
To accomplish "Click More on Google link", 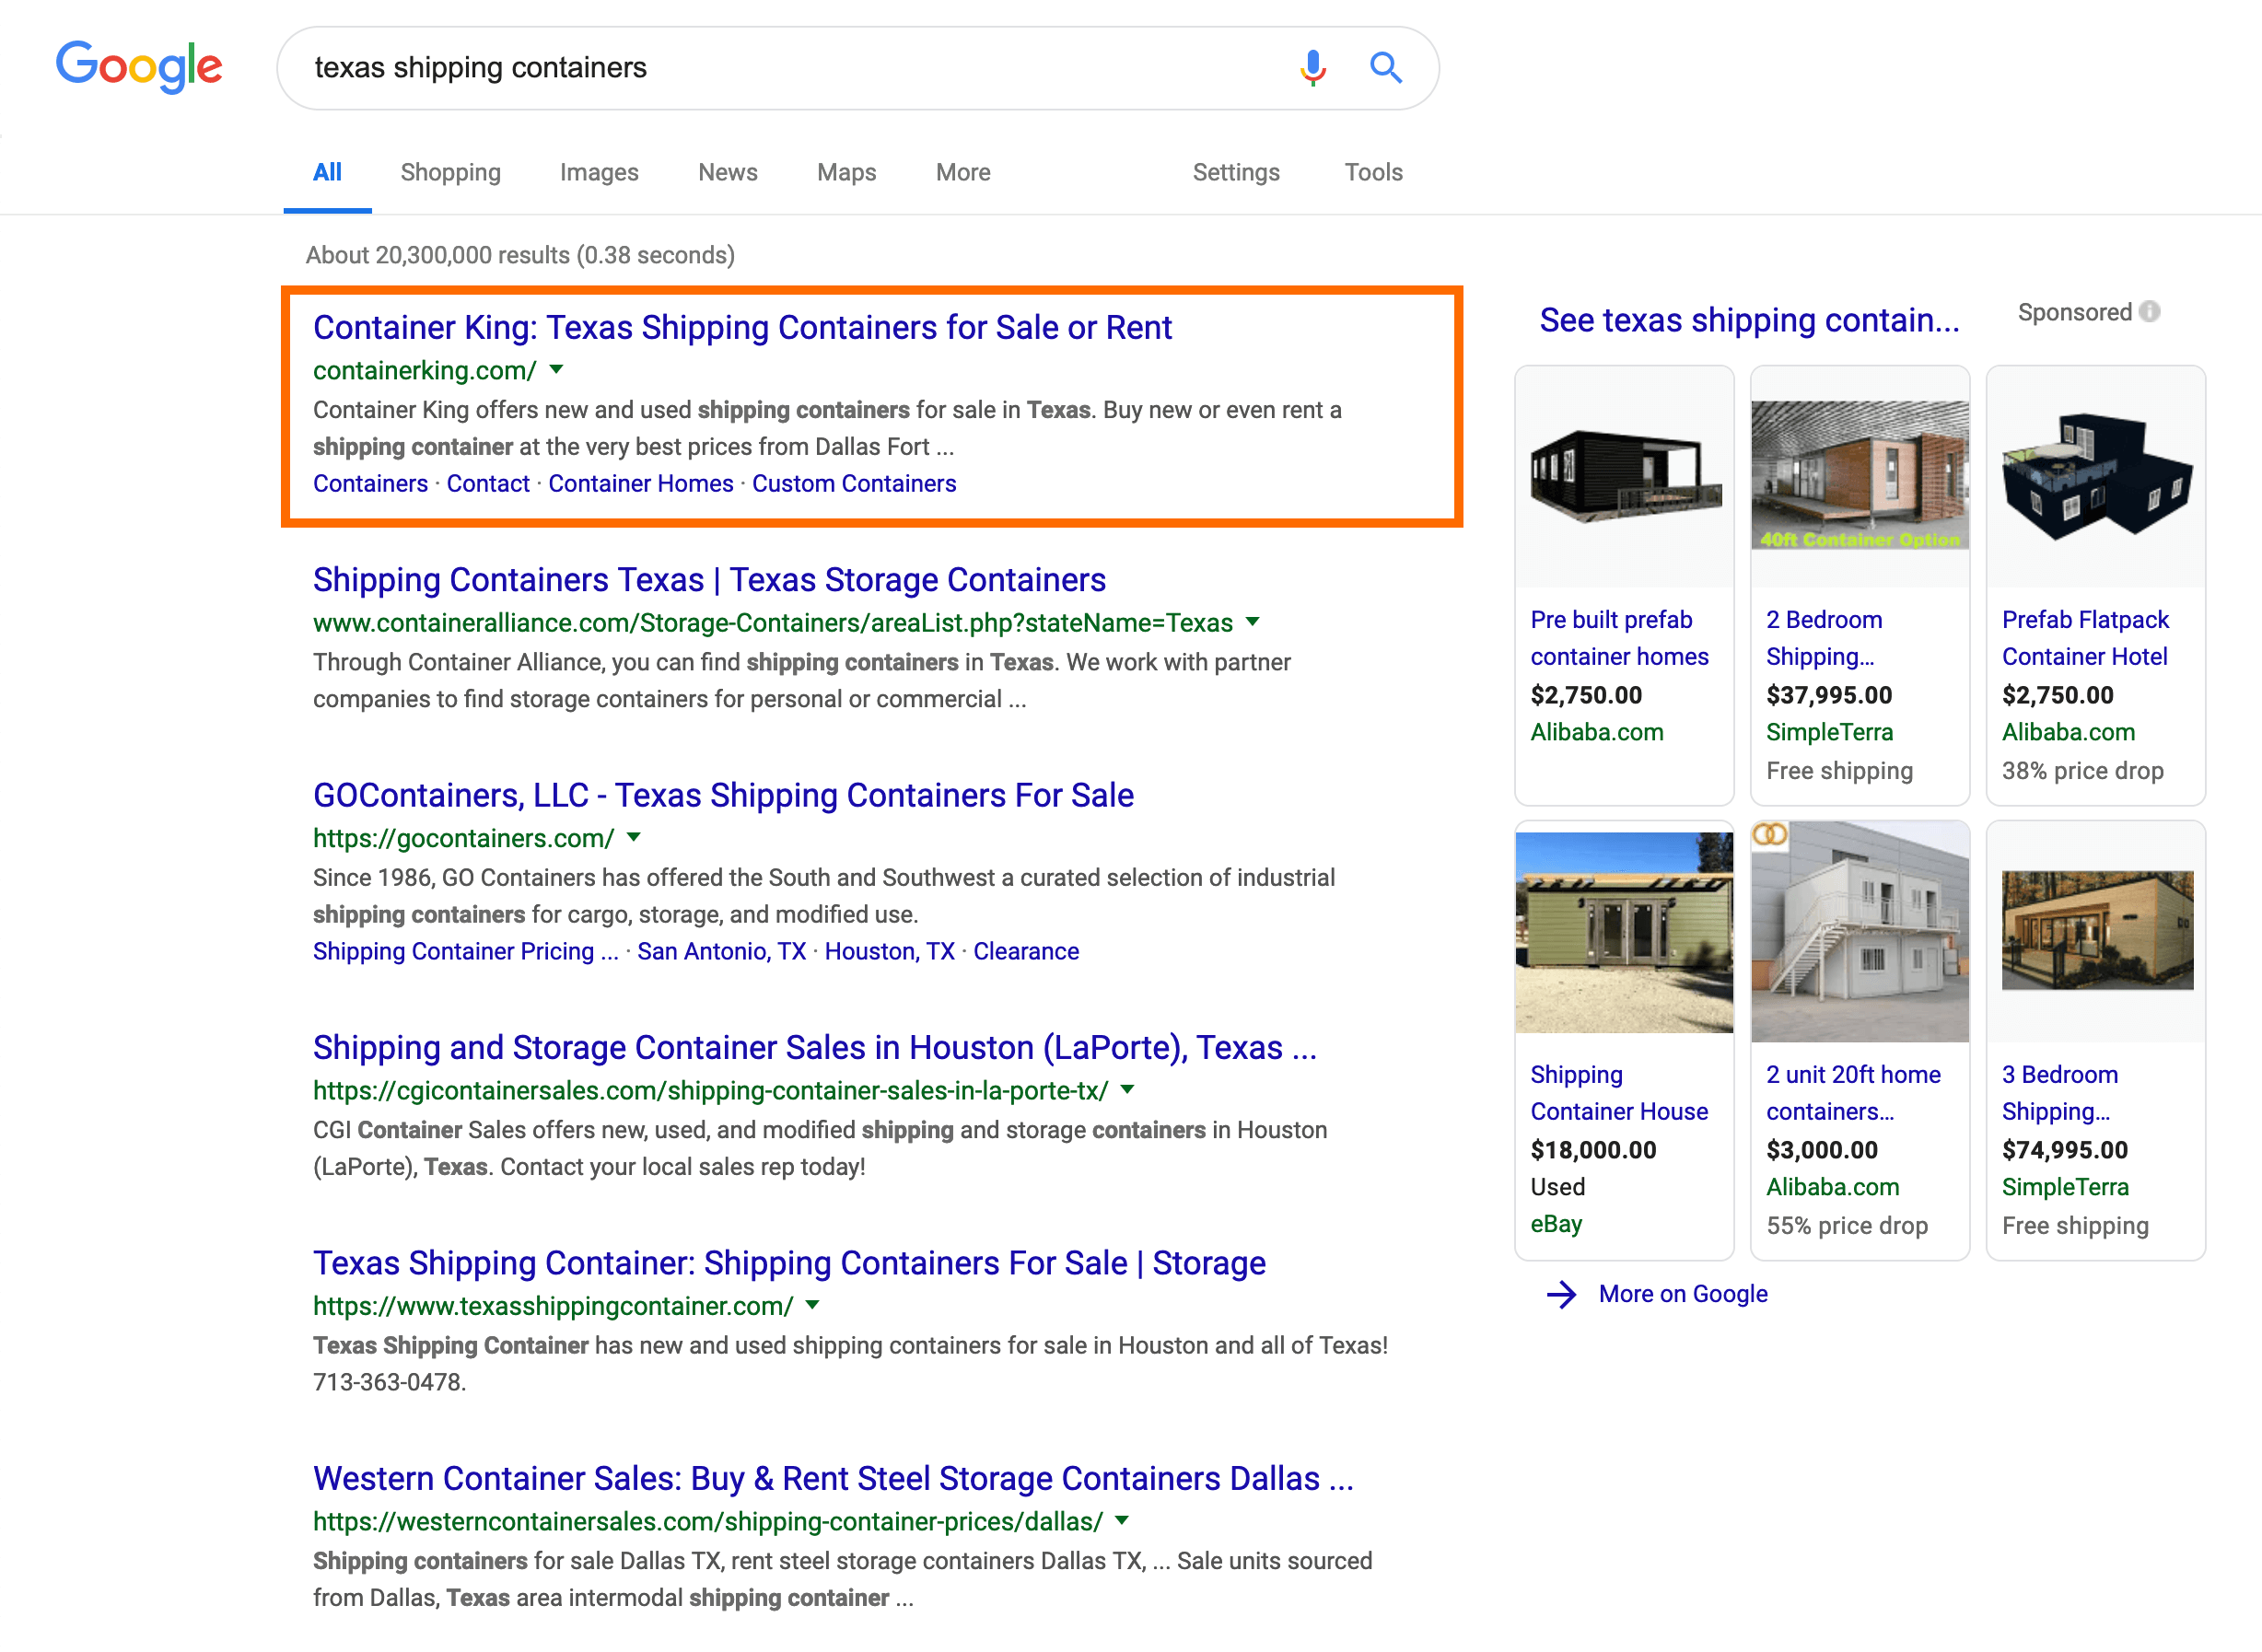I will tap(1682, 1294).
